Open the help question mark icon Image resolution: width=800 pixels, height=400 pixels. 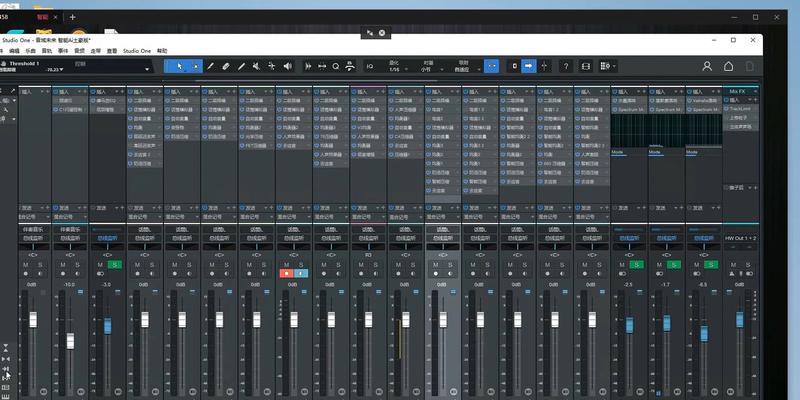pos(566,66)
